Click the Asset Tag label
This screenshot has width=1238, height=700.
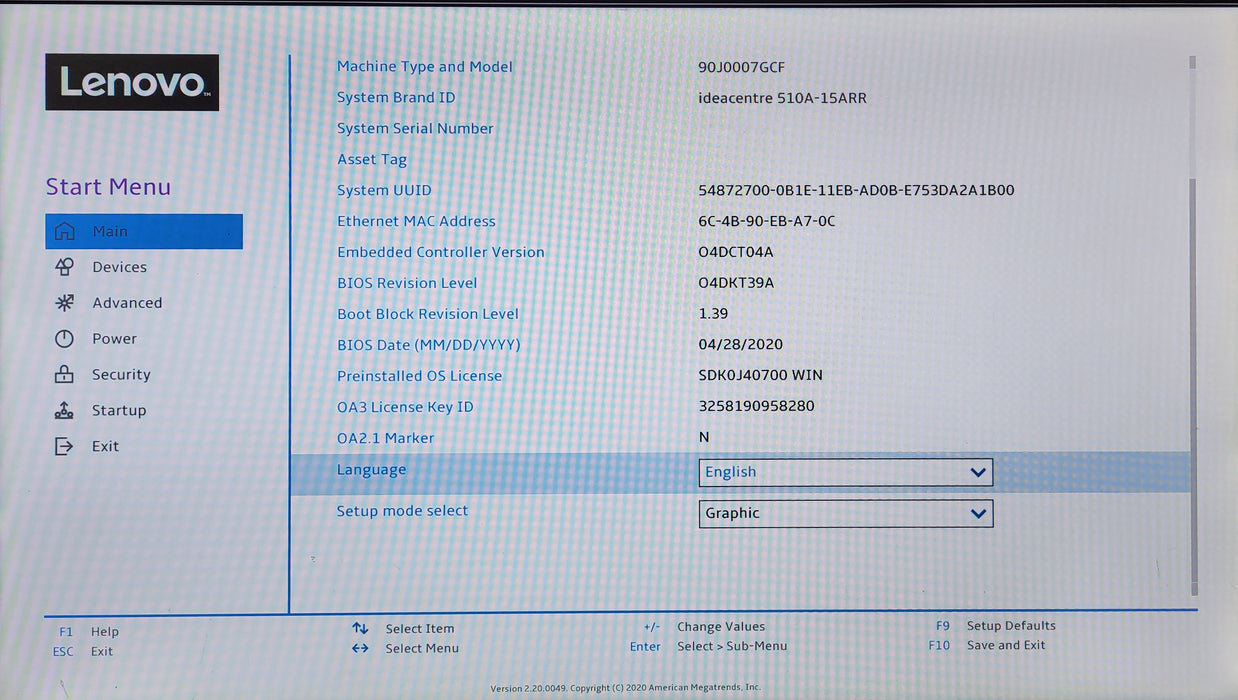pyautogui.click(x=372, y=160)
